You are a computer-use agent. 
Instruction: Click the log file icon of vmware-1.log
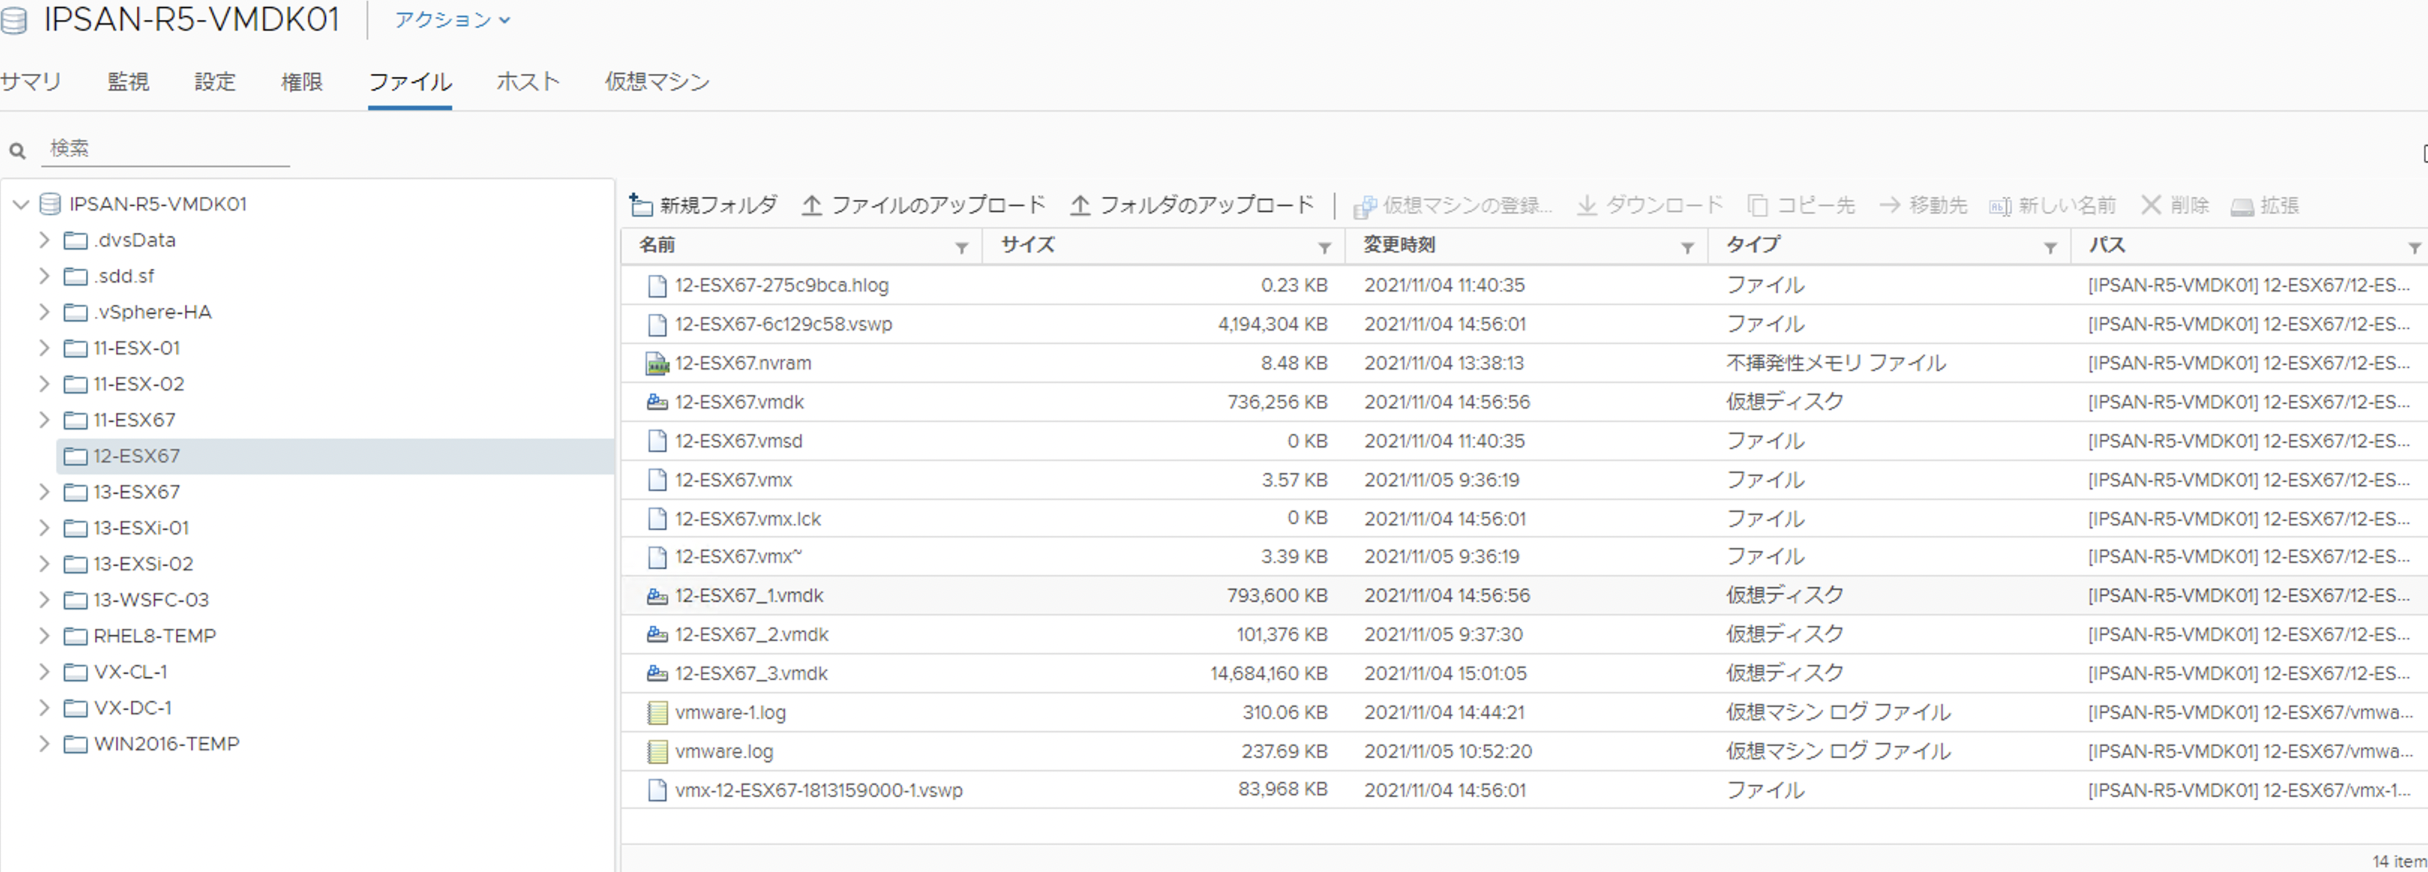tap(657, 713)
